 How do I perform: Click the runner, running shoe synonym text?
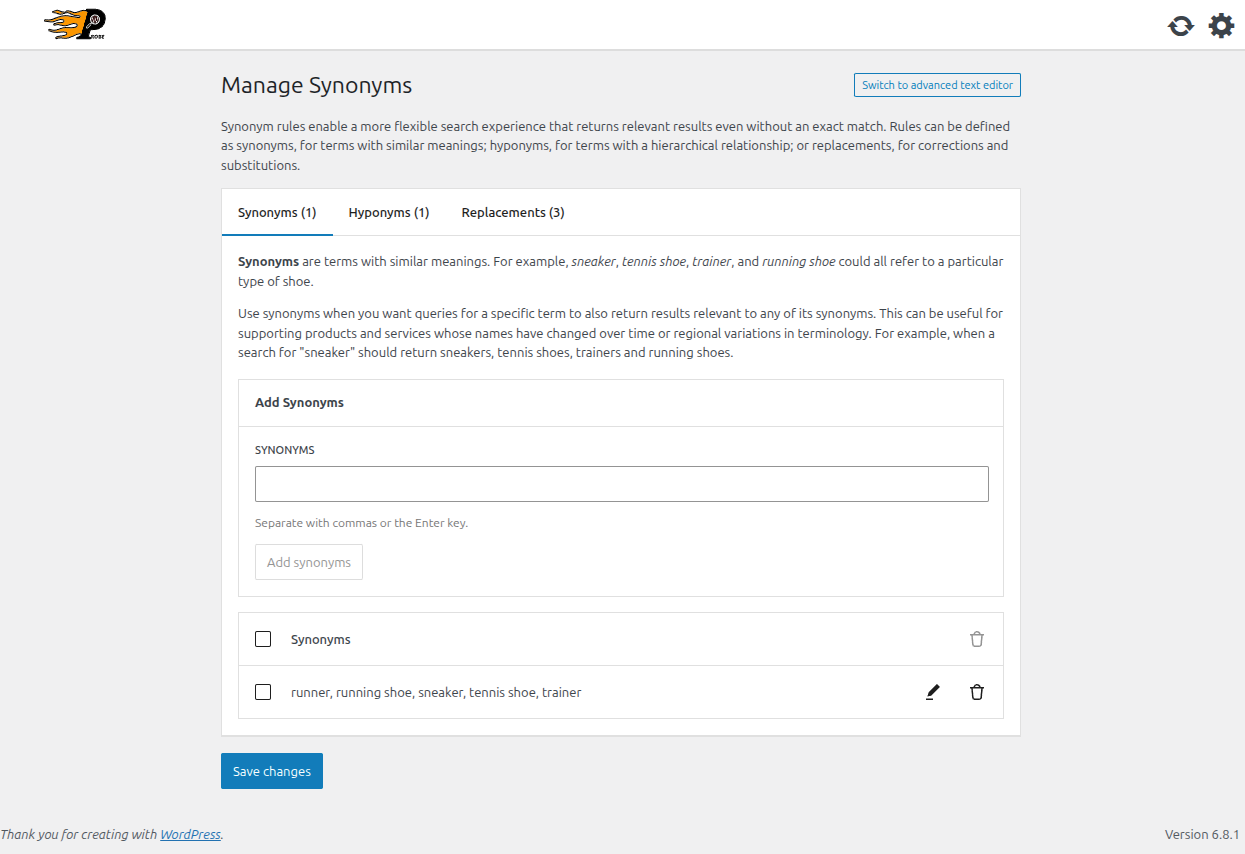436,692
